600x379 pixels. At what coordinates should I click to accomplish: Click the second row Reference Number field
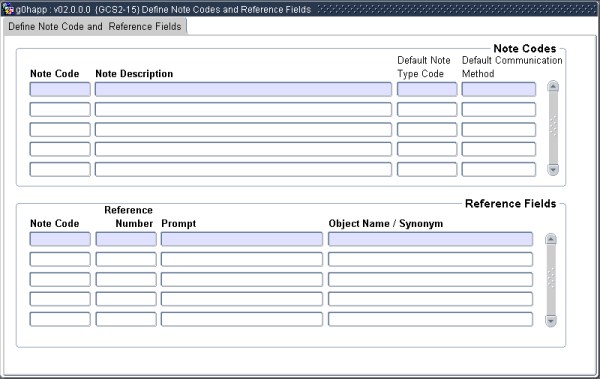[126, 259]
